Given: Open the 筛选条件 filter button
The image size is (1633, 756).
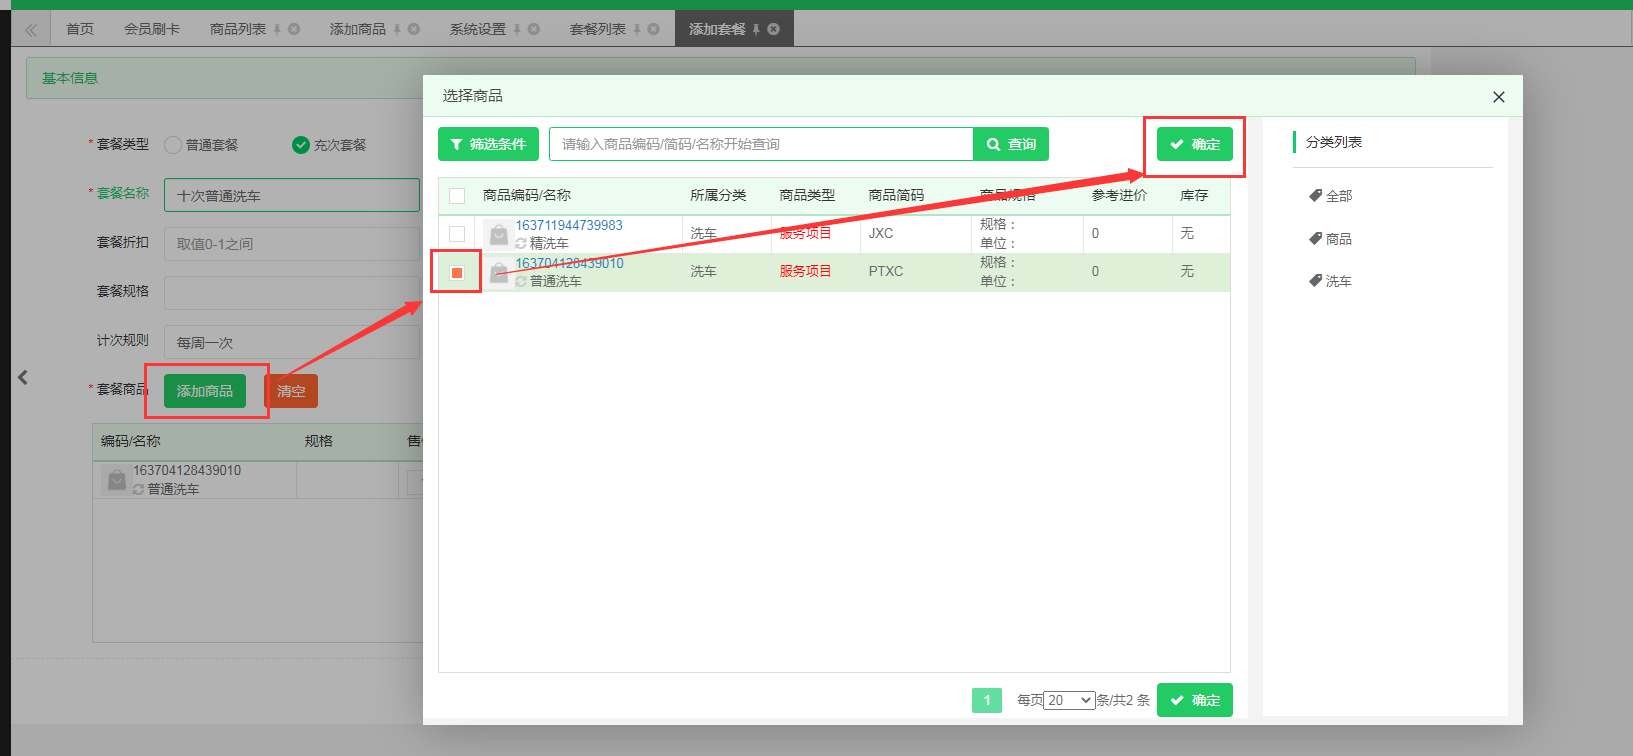Looking at the screenshot, I should tap(488, 144).
